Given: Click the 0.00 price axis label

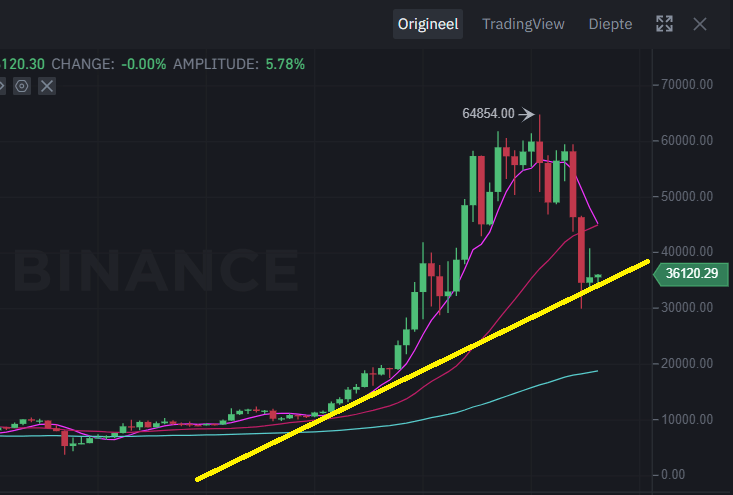Looking at the screenshot, I should coord(673,475).
